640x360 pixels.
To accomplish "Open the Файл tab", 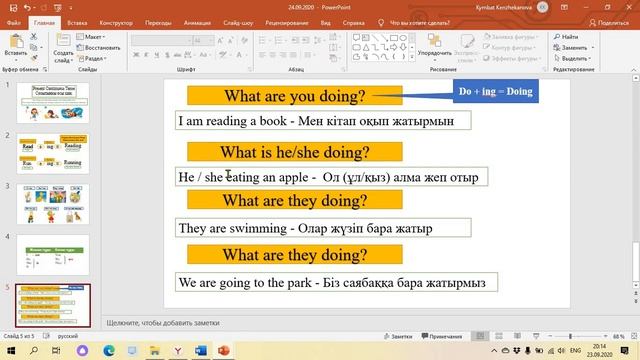I will (x=14, y=23).
